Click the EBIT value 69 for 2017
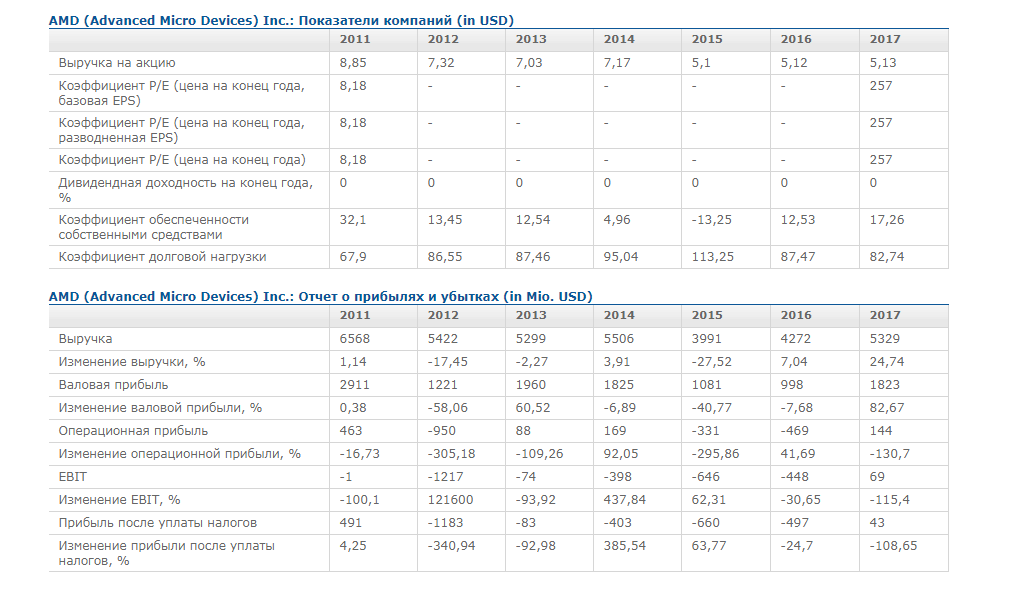The image size is (1024, 590). (x=877, y=477)
